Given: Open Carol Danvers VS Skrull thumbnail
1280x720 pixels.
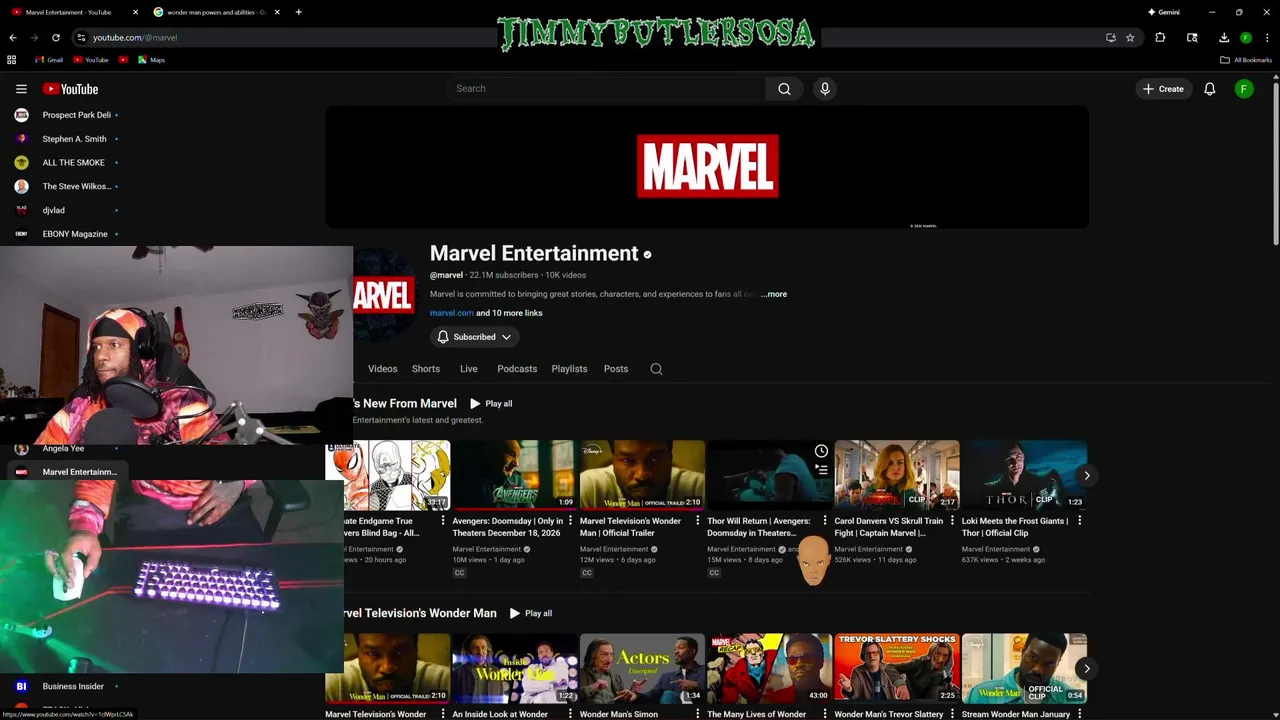Looking at the screenshot, I should [x=896, y=475].
